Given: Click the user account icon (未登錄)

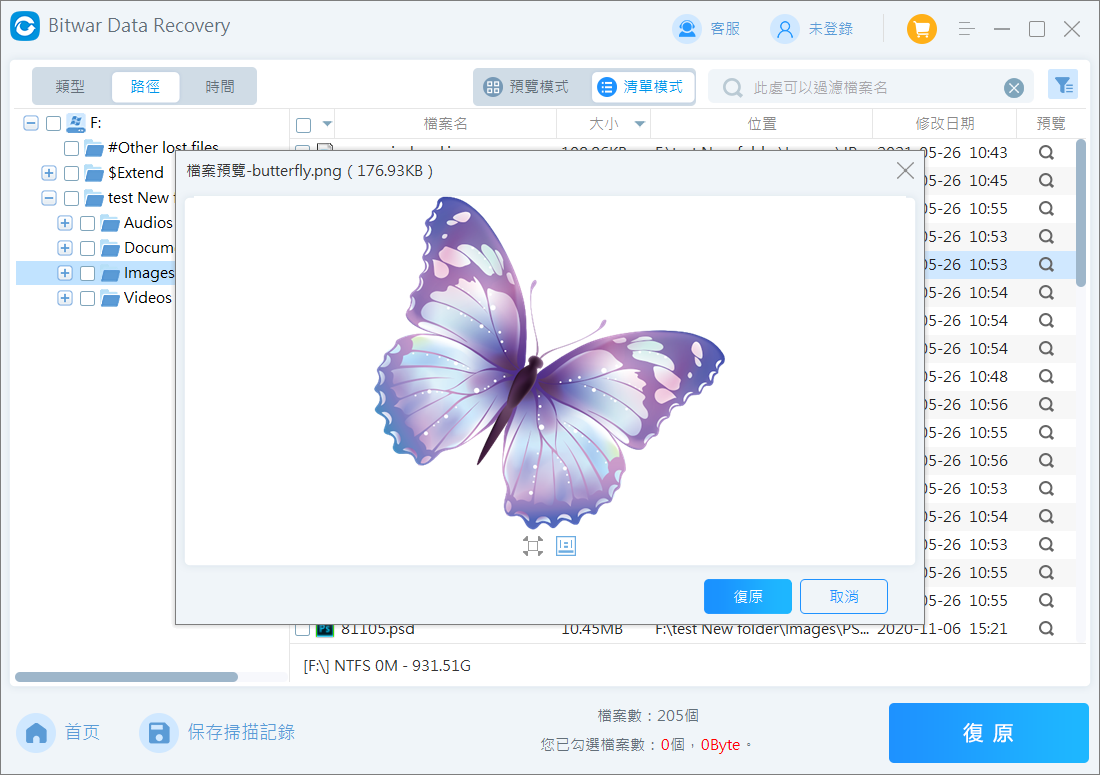Looking at the screenshot, I should [785, 29].
